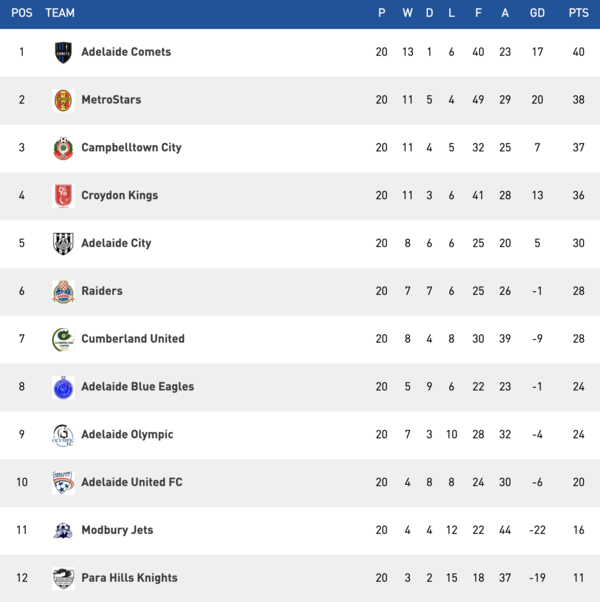This screenshot has width=600, height=602.
Task: Click the MetroStars team crest
Action: click(x=63, y=100)
